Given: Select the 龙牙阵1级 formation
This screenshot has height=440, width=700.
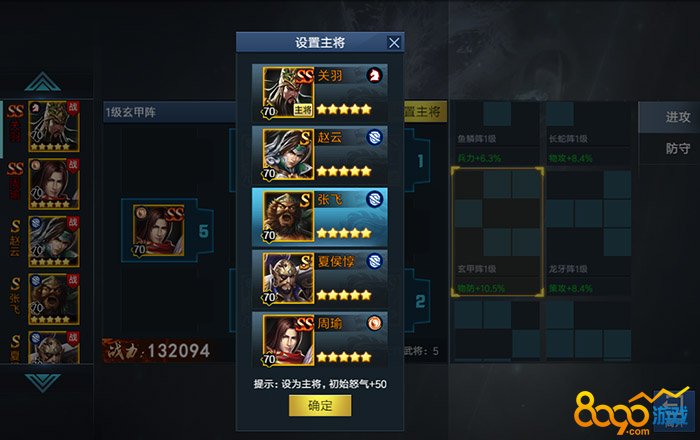Looking at the screenshot, I should tap(588, 232).
